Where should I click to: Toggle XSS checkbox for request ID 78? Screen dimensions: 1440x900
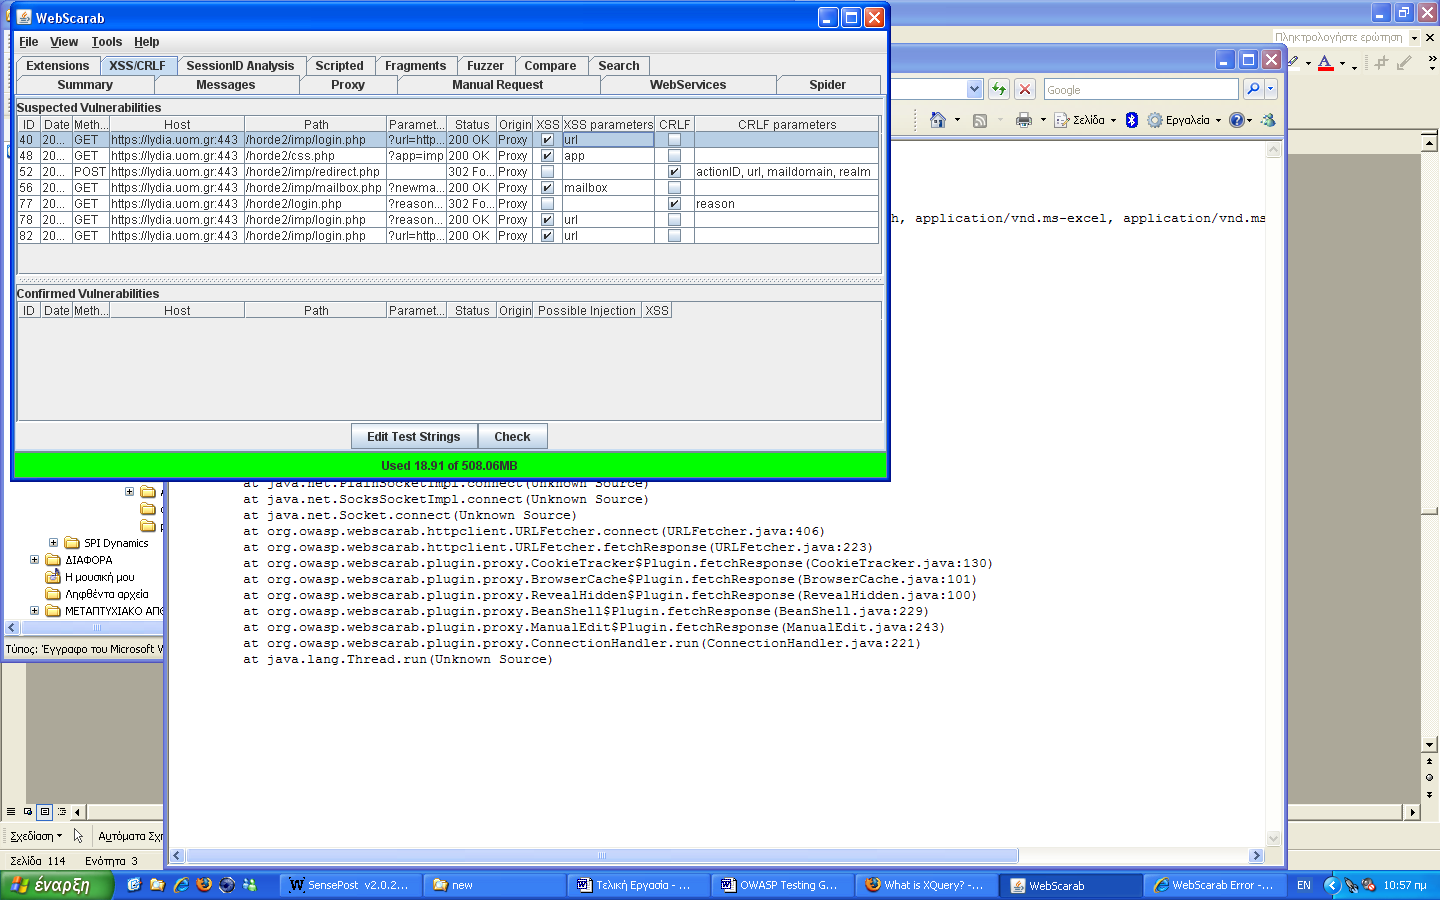click(x=547, y=220)
